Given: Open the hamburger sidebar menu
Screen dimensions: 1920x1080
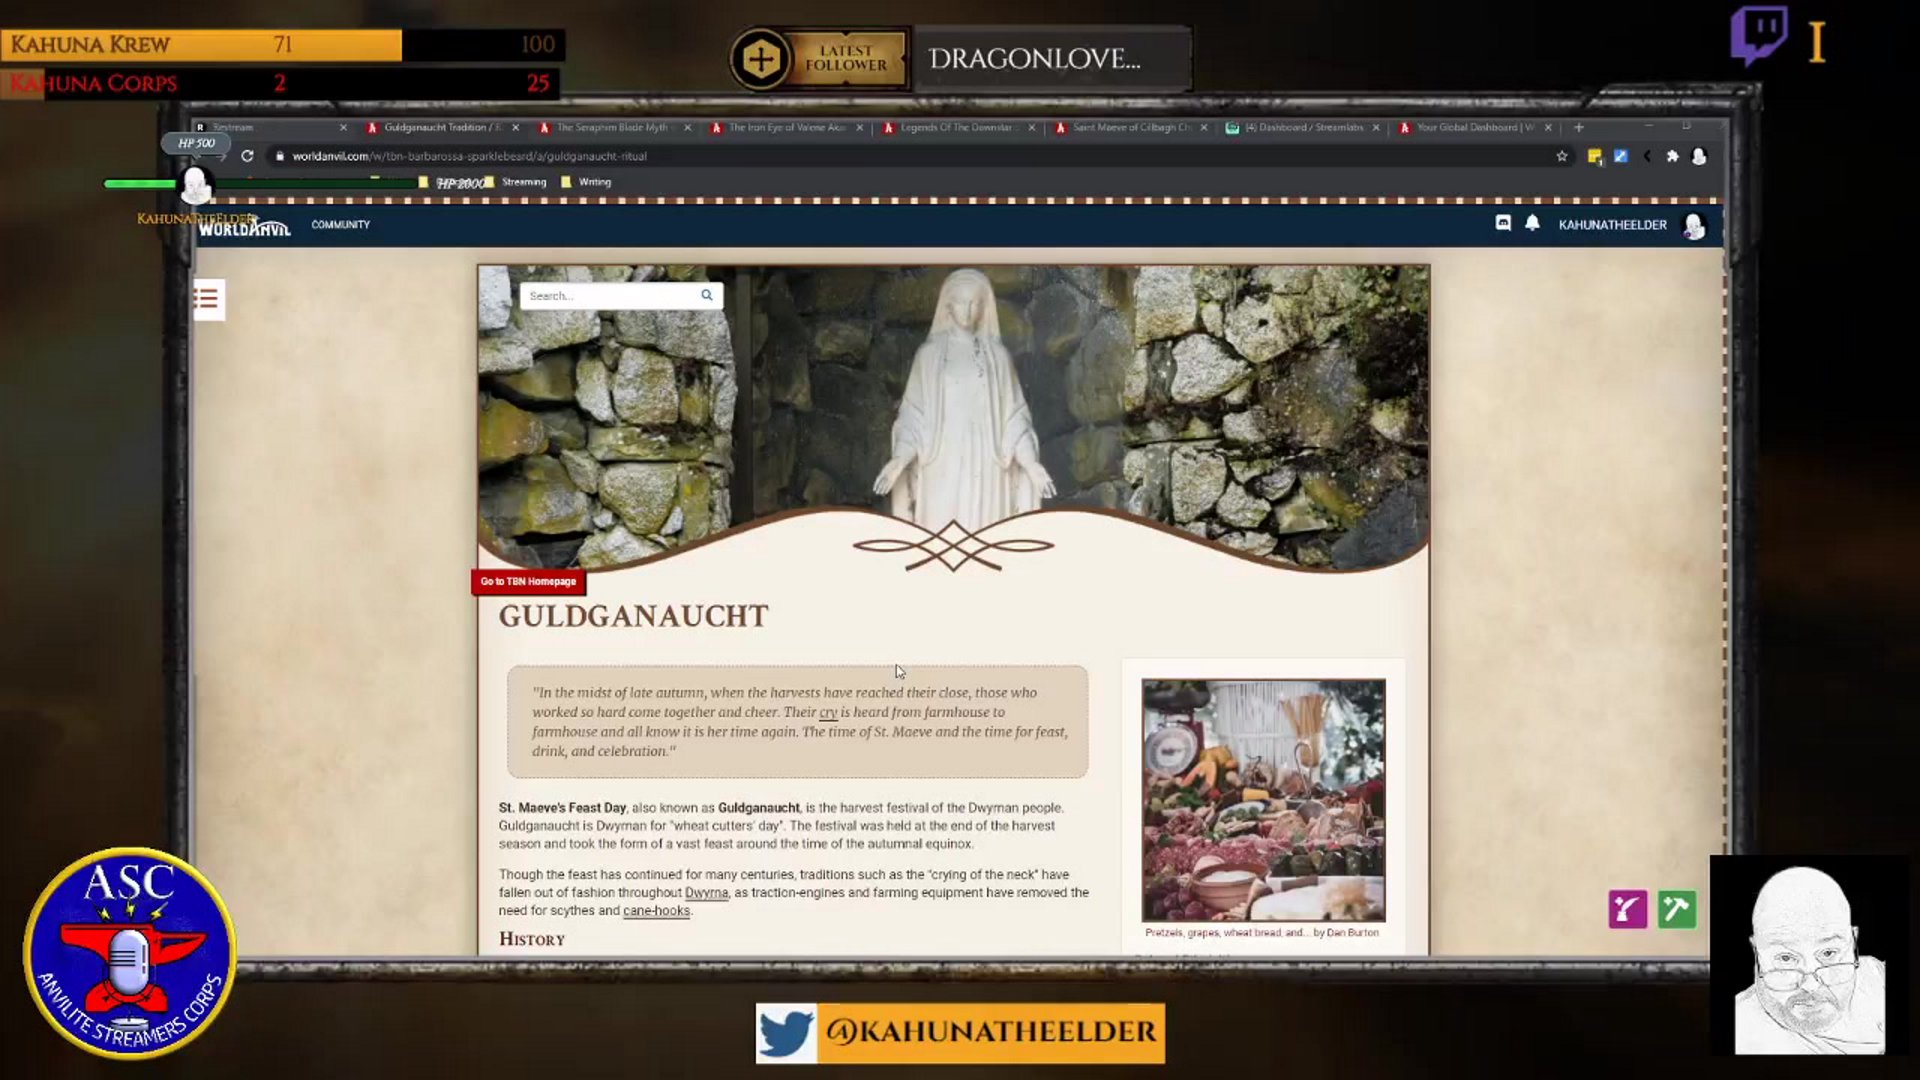Looking at the screenshot, I should (x=208, y=299).
